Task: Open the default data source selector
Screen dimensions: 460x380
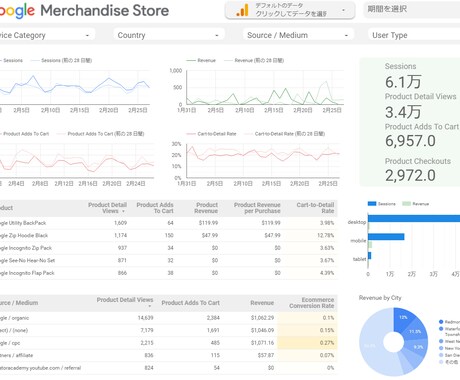Action: (x=290, y=10)
